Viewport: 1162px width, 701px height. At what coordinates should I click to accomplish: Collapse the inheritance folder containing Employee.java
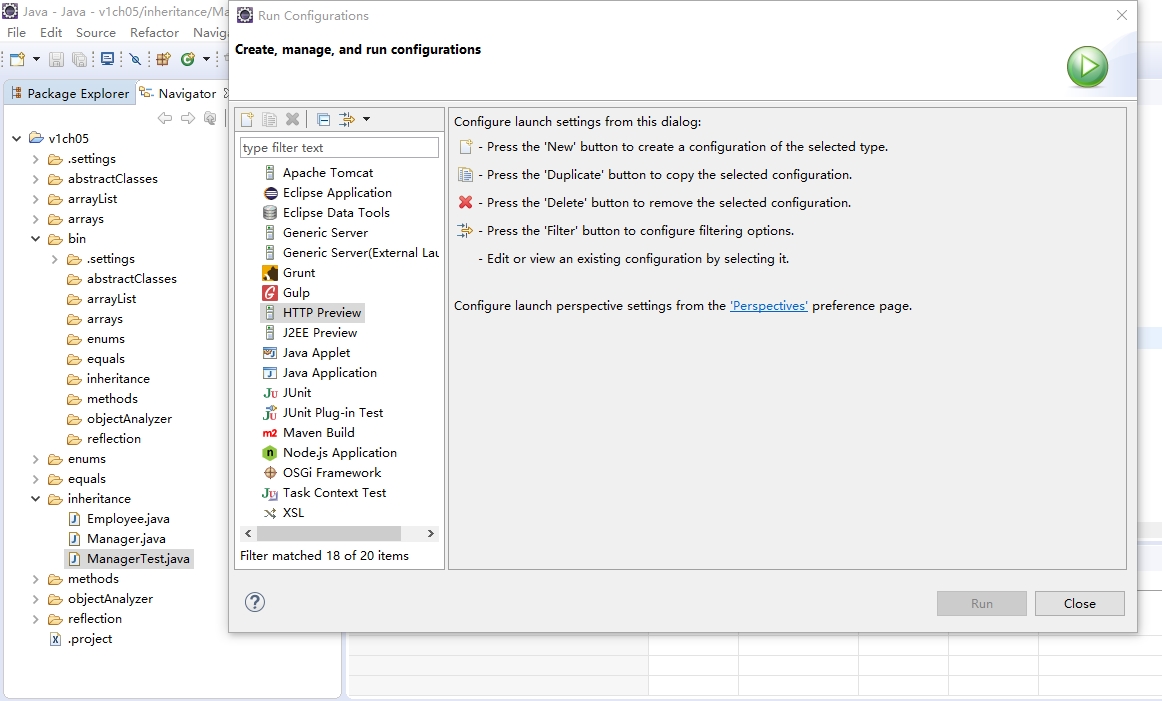tap(35, 499)
